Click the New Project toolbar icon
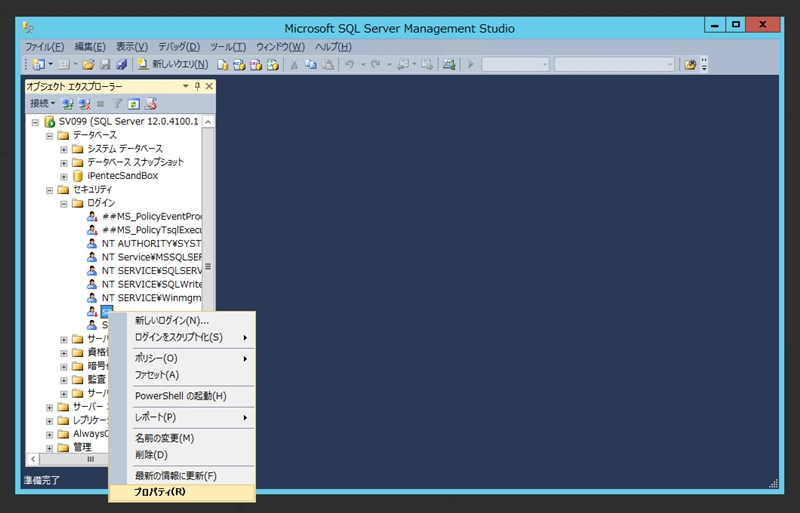 [38, 64]
